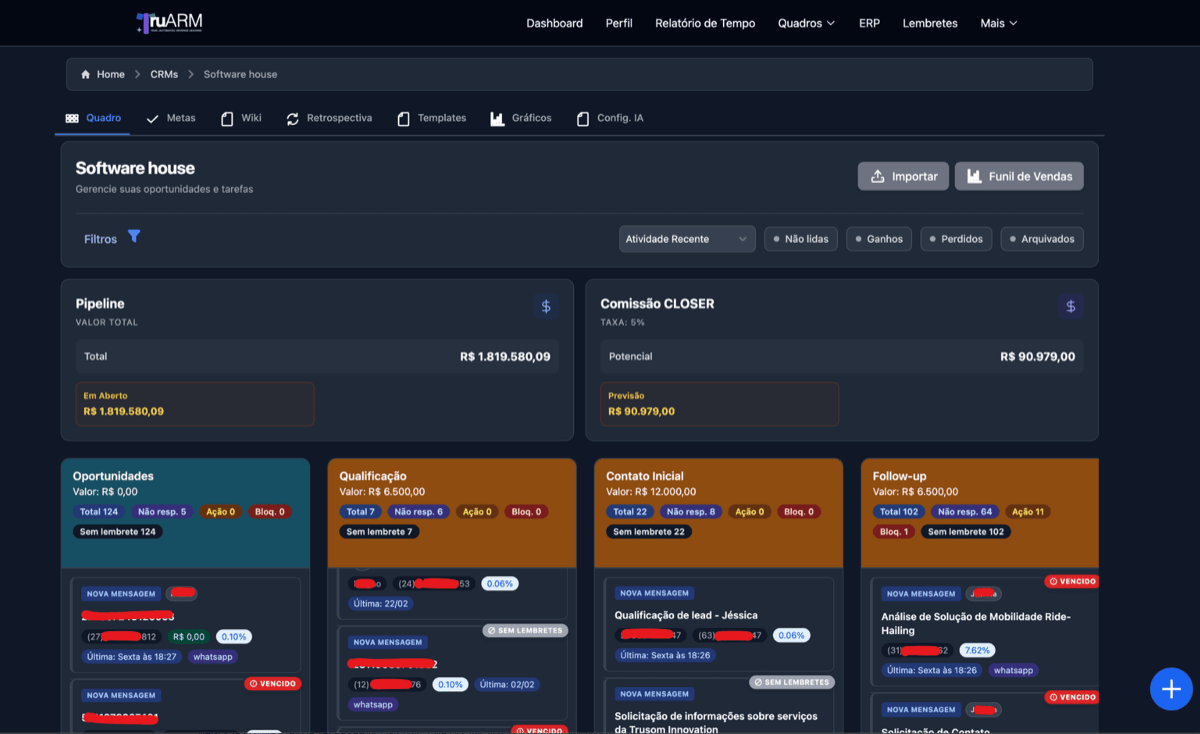This screenshot has width=1200, height=734.
Task: Click the Templates clipboard icon
Action: [404, 119]
